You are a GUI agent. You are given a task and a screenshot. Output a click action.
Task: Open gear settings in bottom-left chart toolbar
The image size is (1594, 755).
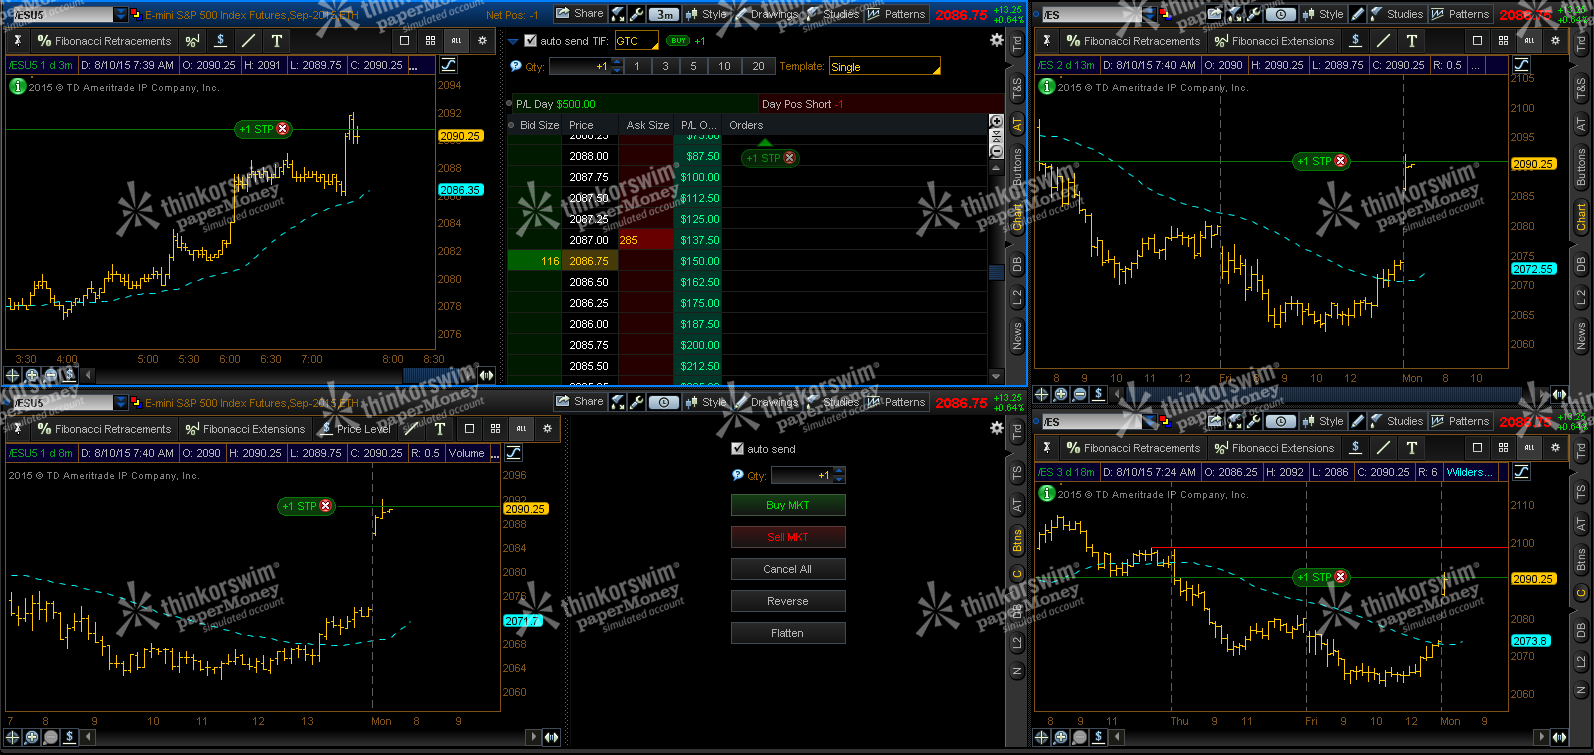coord(547,429)
